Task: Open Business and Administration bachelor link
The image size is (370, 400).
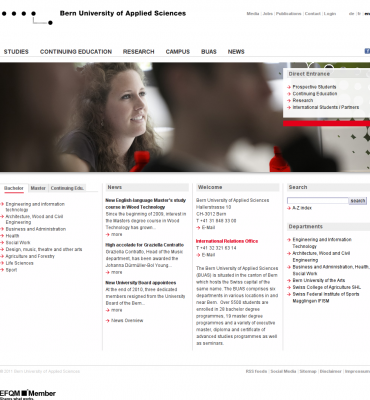Action: point(36,229)
